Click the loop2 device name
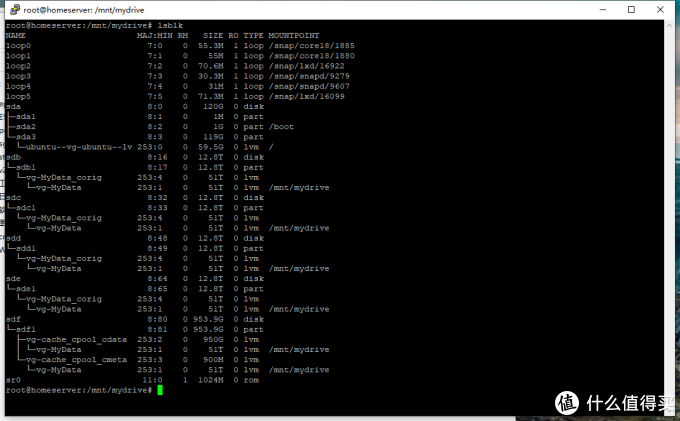 point(18,66)
